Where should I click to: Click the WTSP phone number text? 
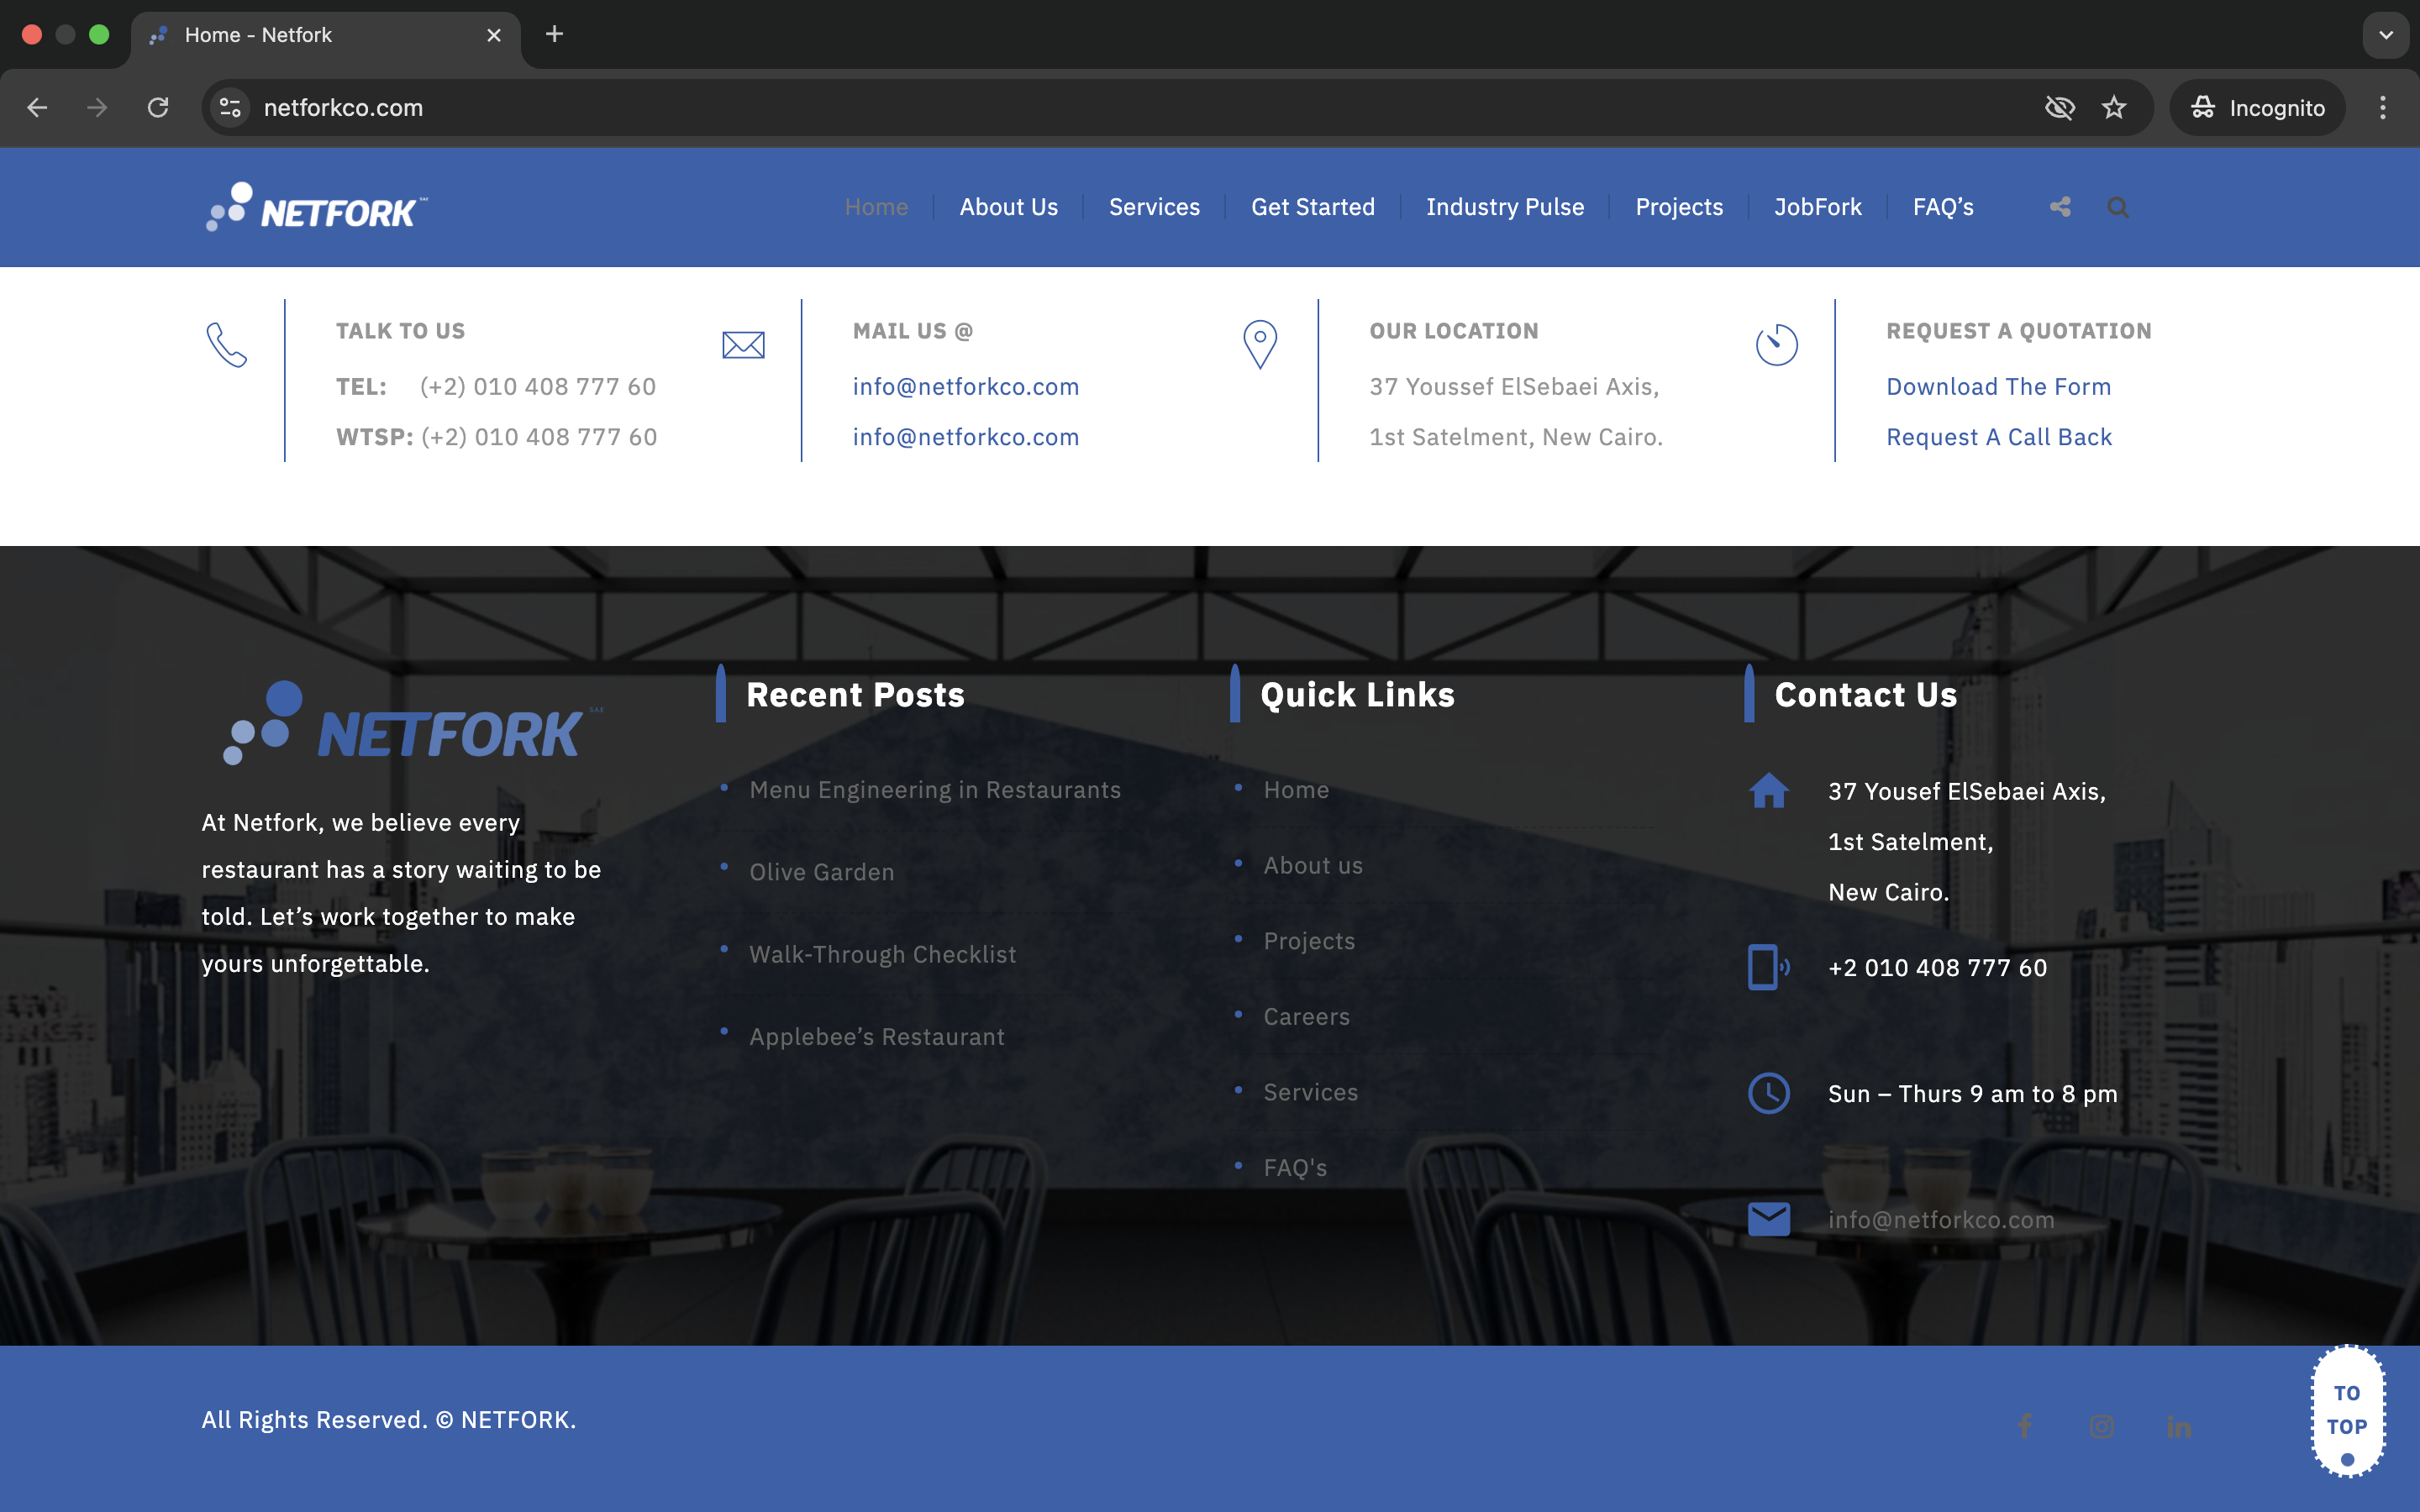point(539,437)
